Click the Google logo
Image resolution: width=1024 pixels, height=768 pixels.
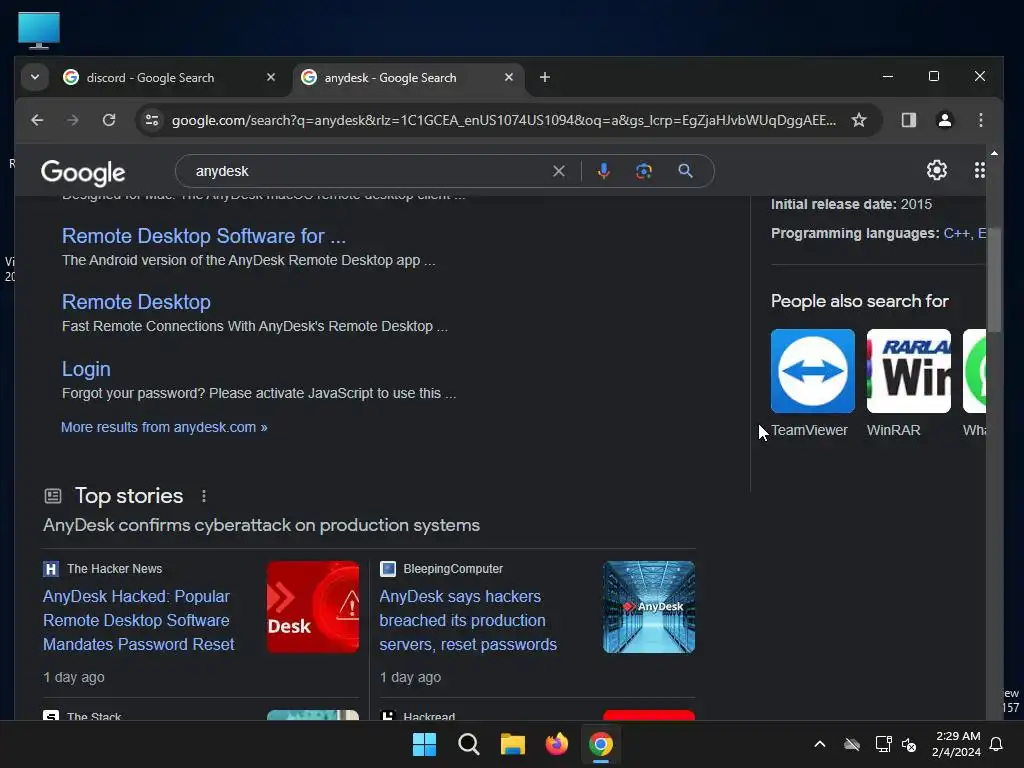[x=83, y=172]
